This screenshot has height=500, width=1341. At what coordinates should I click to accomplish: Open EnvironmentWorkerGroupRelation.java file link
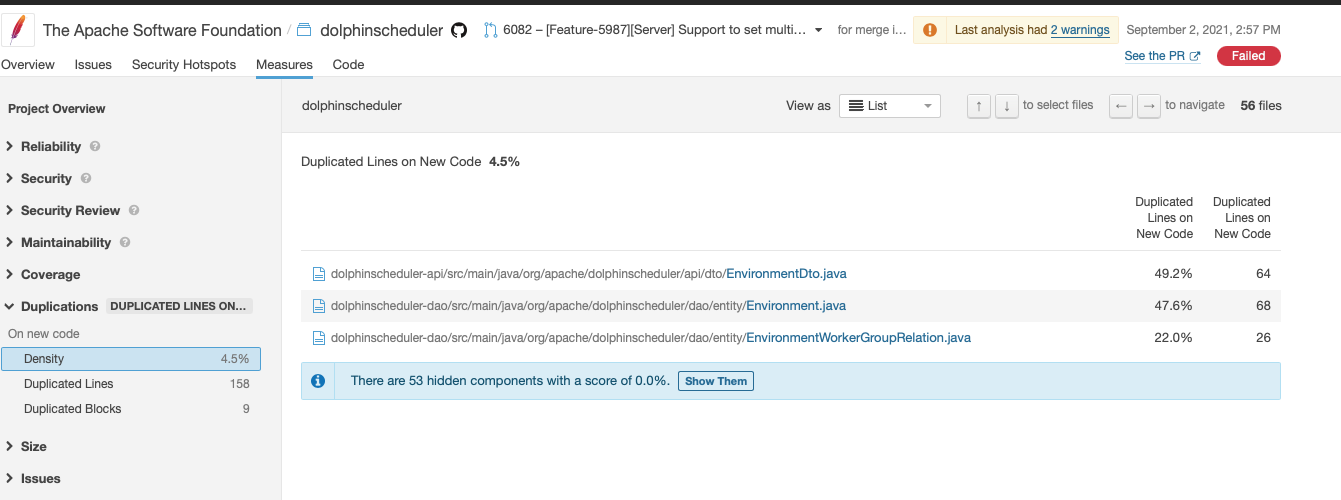[x=859, y=338]
